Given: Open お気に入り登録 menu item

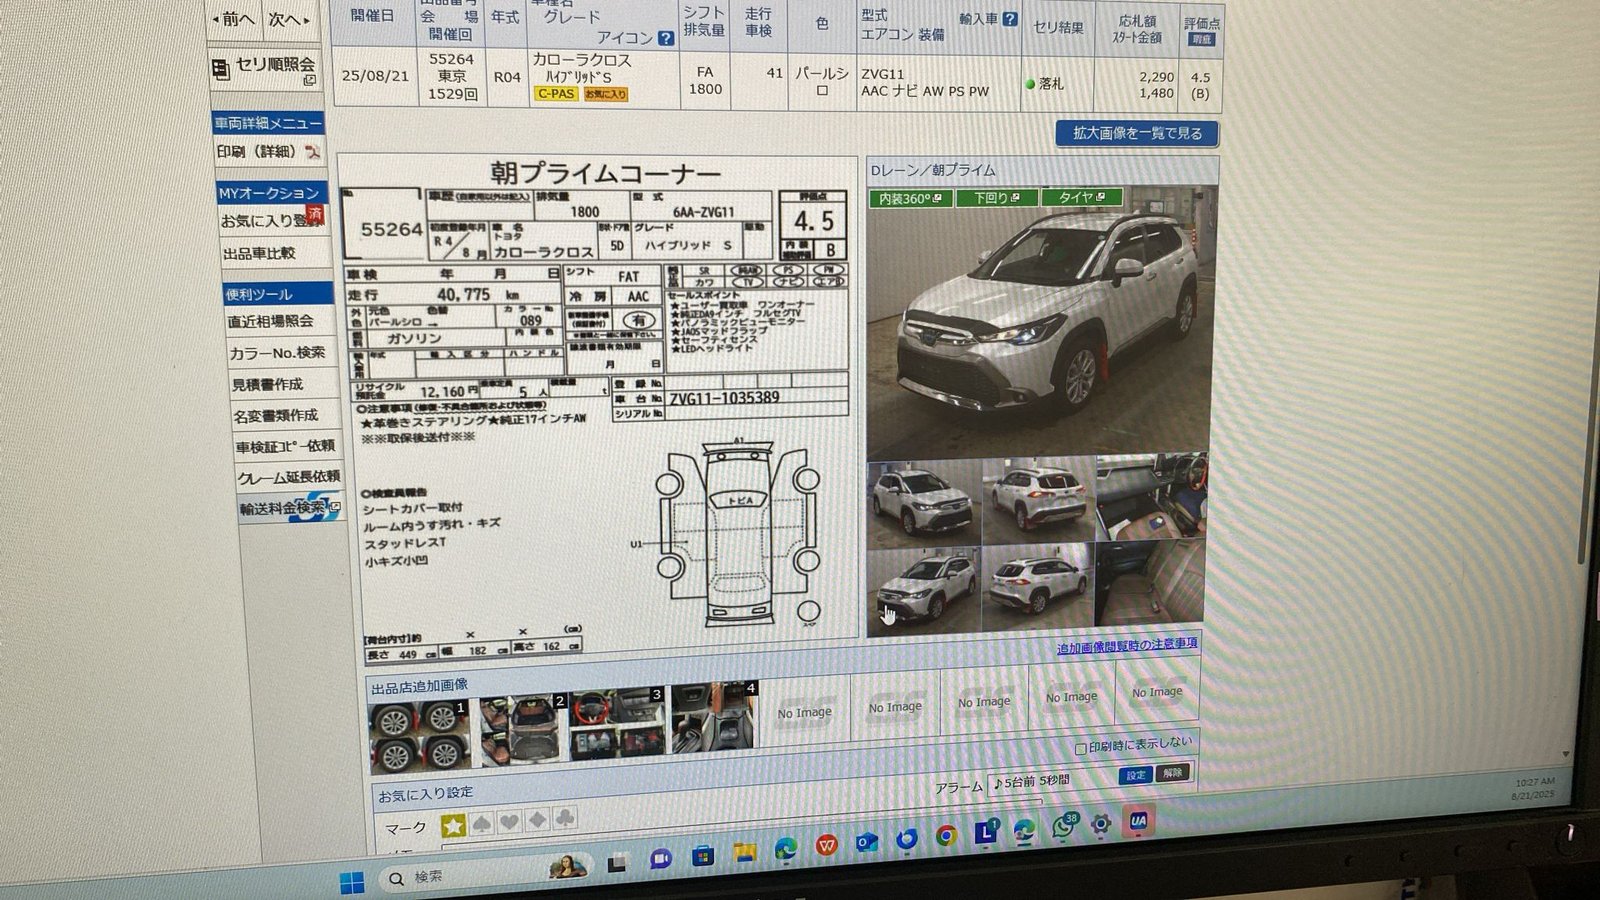Looking at the screenshot, I should click(272, 219).
